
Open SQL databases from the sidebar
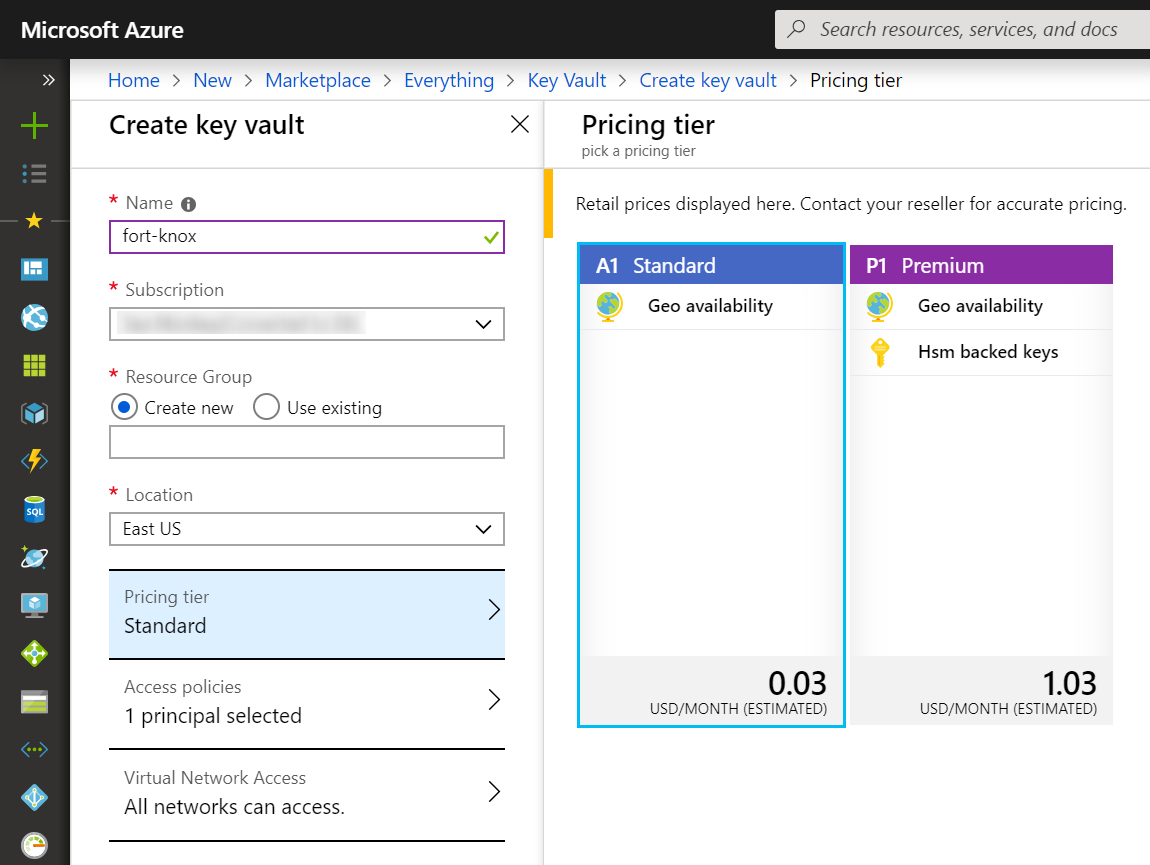[x=35, y=510]
